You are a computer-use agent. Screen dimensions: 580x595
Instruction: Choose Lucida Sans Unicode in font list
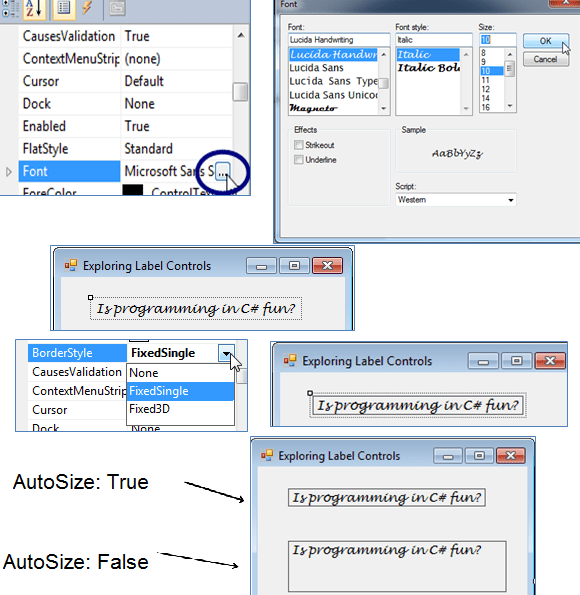(x=333, y=95)
